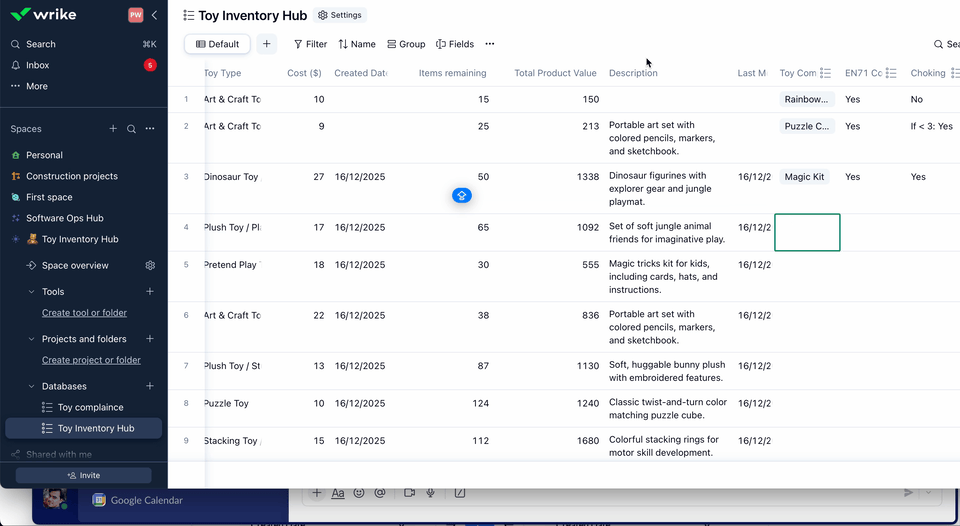Collapse the Projects and folders section
This screenshot has height=526, width=960.
pos(31,339)
